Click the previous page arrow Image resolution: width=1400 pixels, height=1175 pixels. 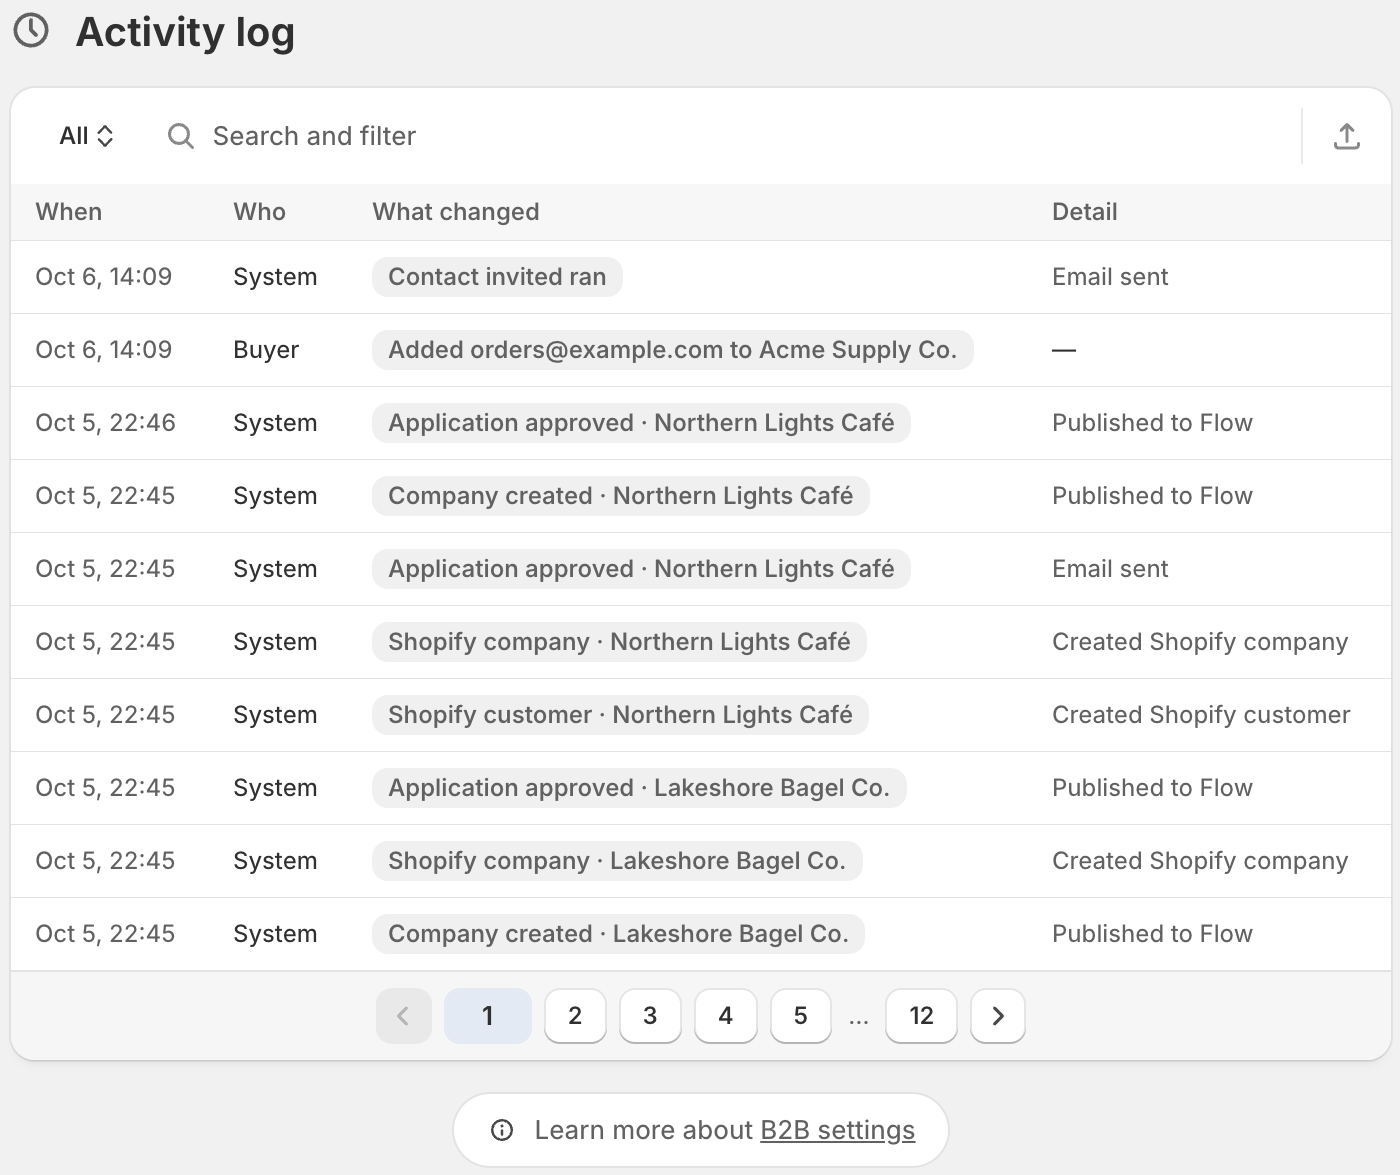coord(404,1016)
